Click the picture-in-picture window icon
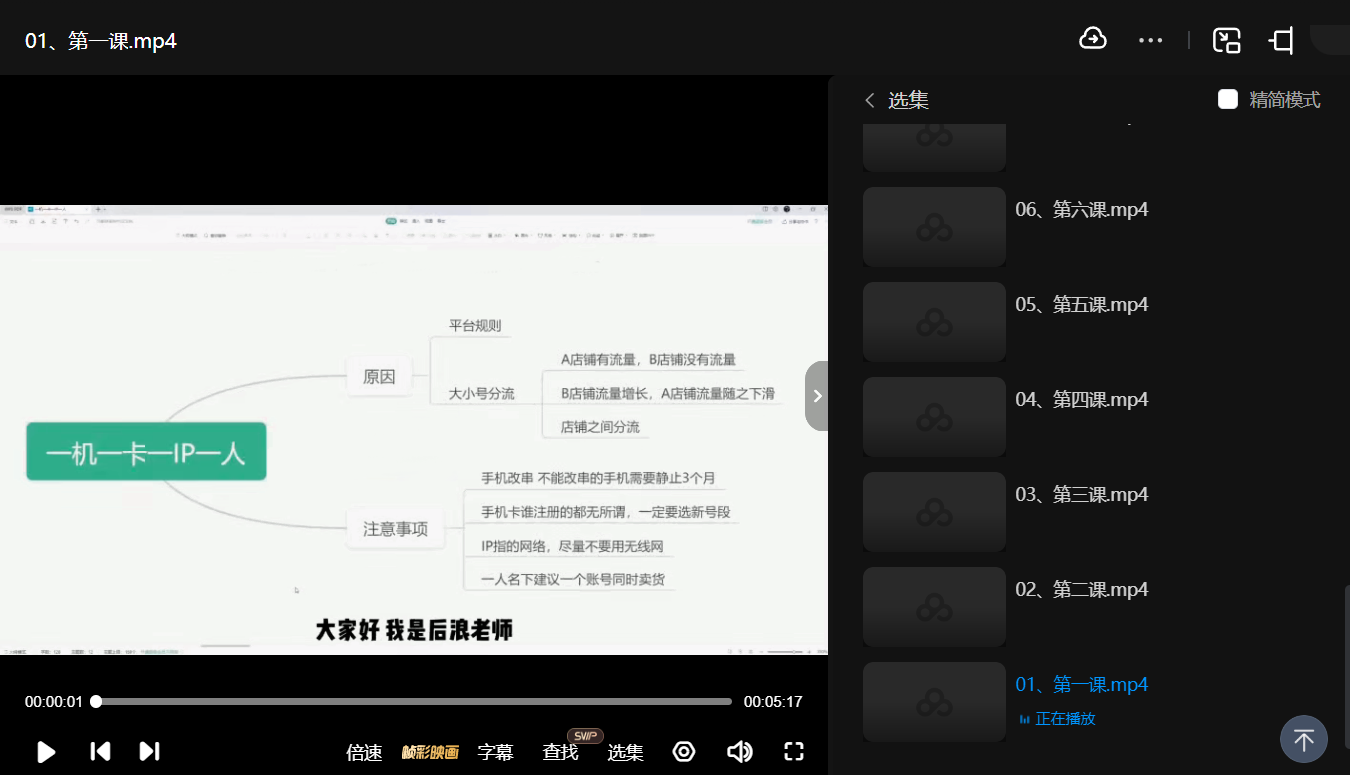1350x775 pixels. tap(1226, 40)
